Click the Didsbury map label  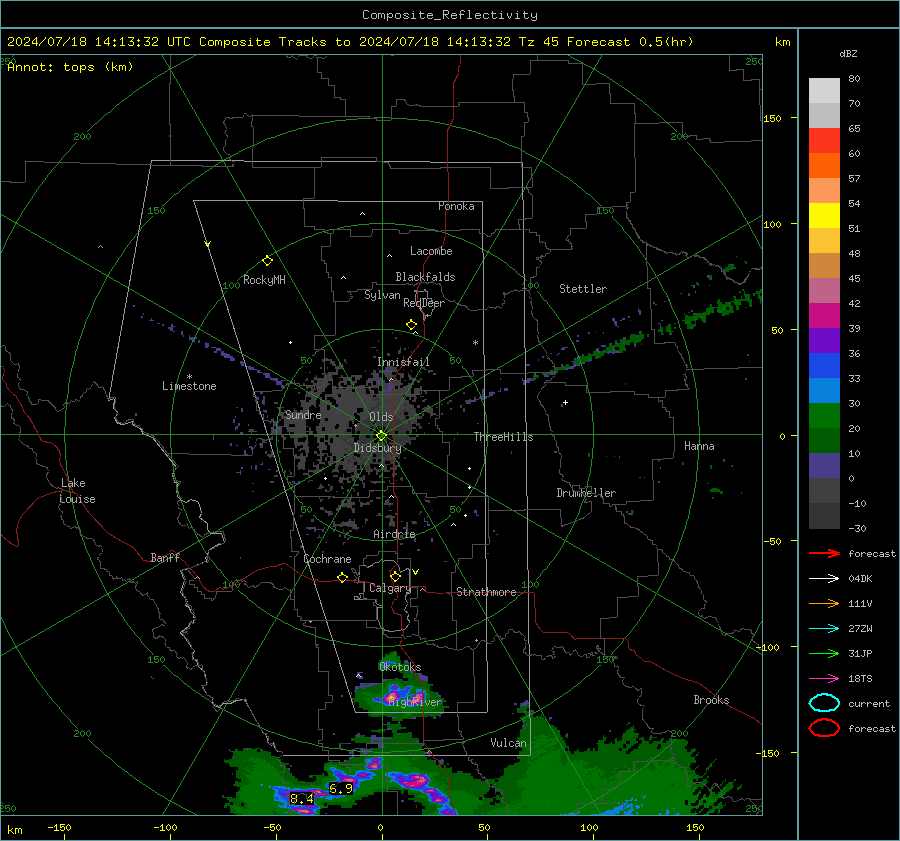pyautogui.click(x=377, y=448)
